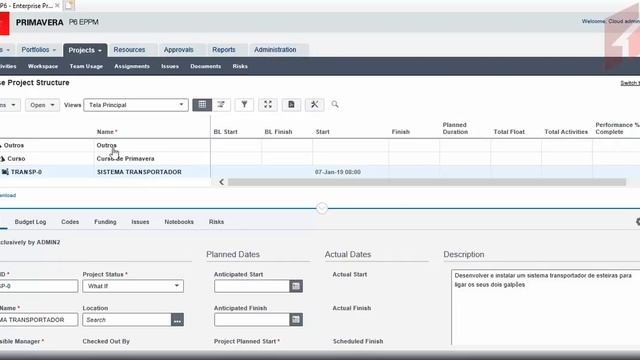
Task: Click the Anticipated Finish date field
Action: tap(252, 320)
